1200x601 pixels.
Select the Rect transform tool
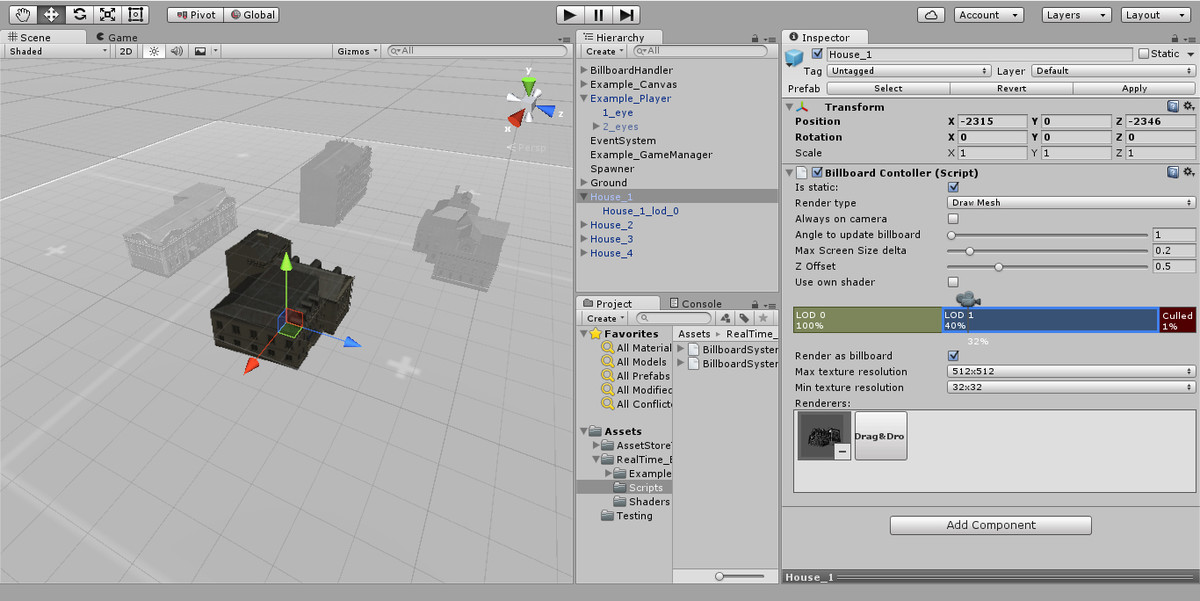click(x=134, y=14)
